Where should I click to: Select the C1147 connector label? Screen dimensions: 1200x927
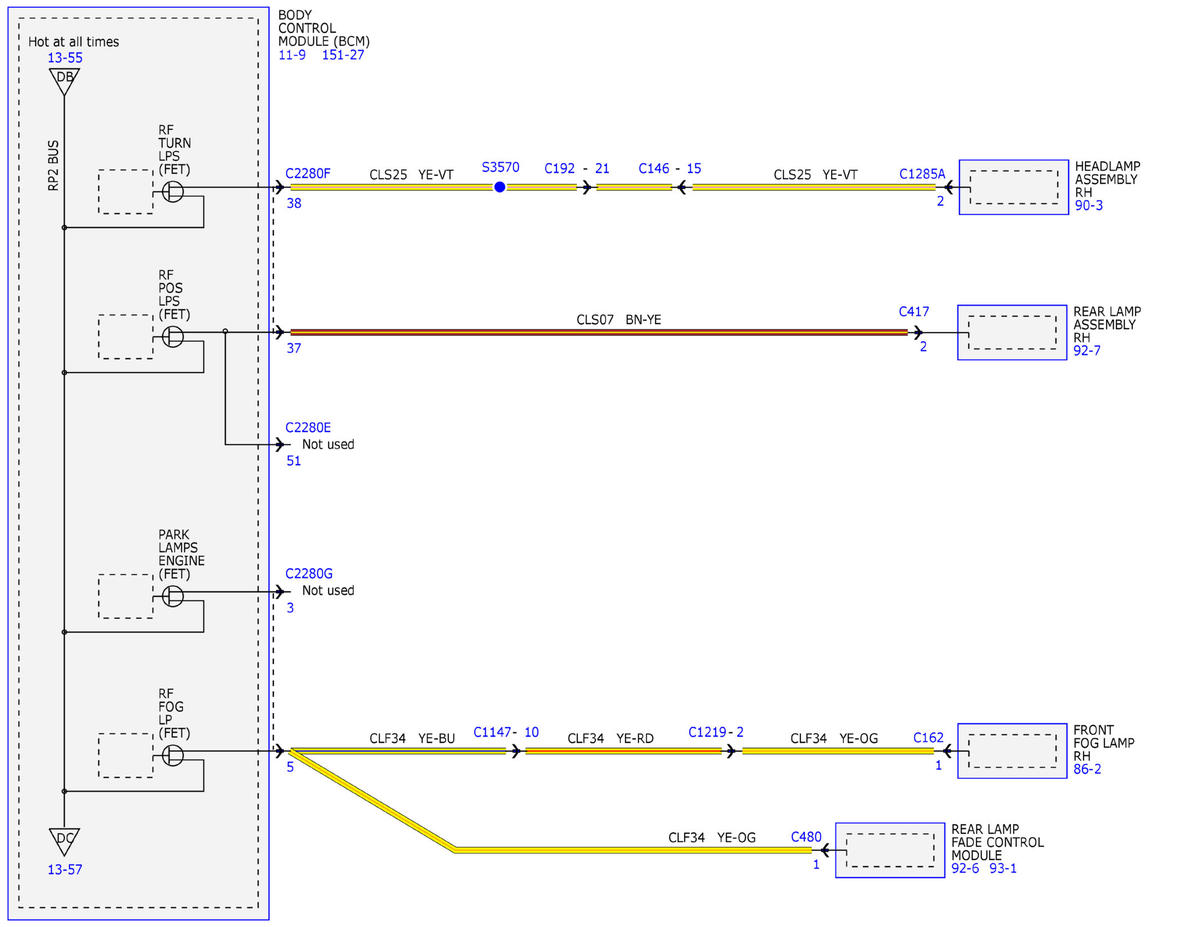[492, 732]
